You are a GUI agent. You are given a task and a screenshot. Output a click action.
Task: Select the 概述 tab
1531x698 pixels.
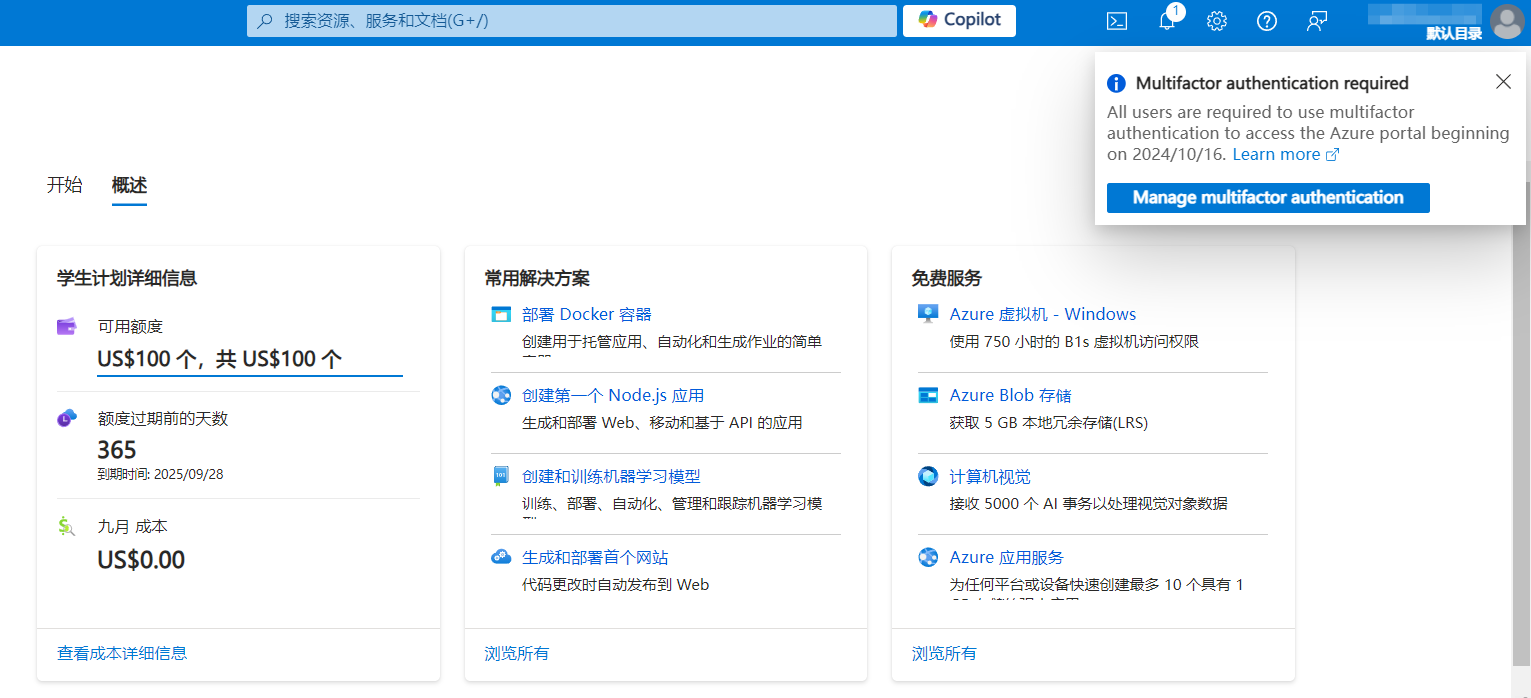pyautogui.click(x=129, y=185)
